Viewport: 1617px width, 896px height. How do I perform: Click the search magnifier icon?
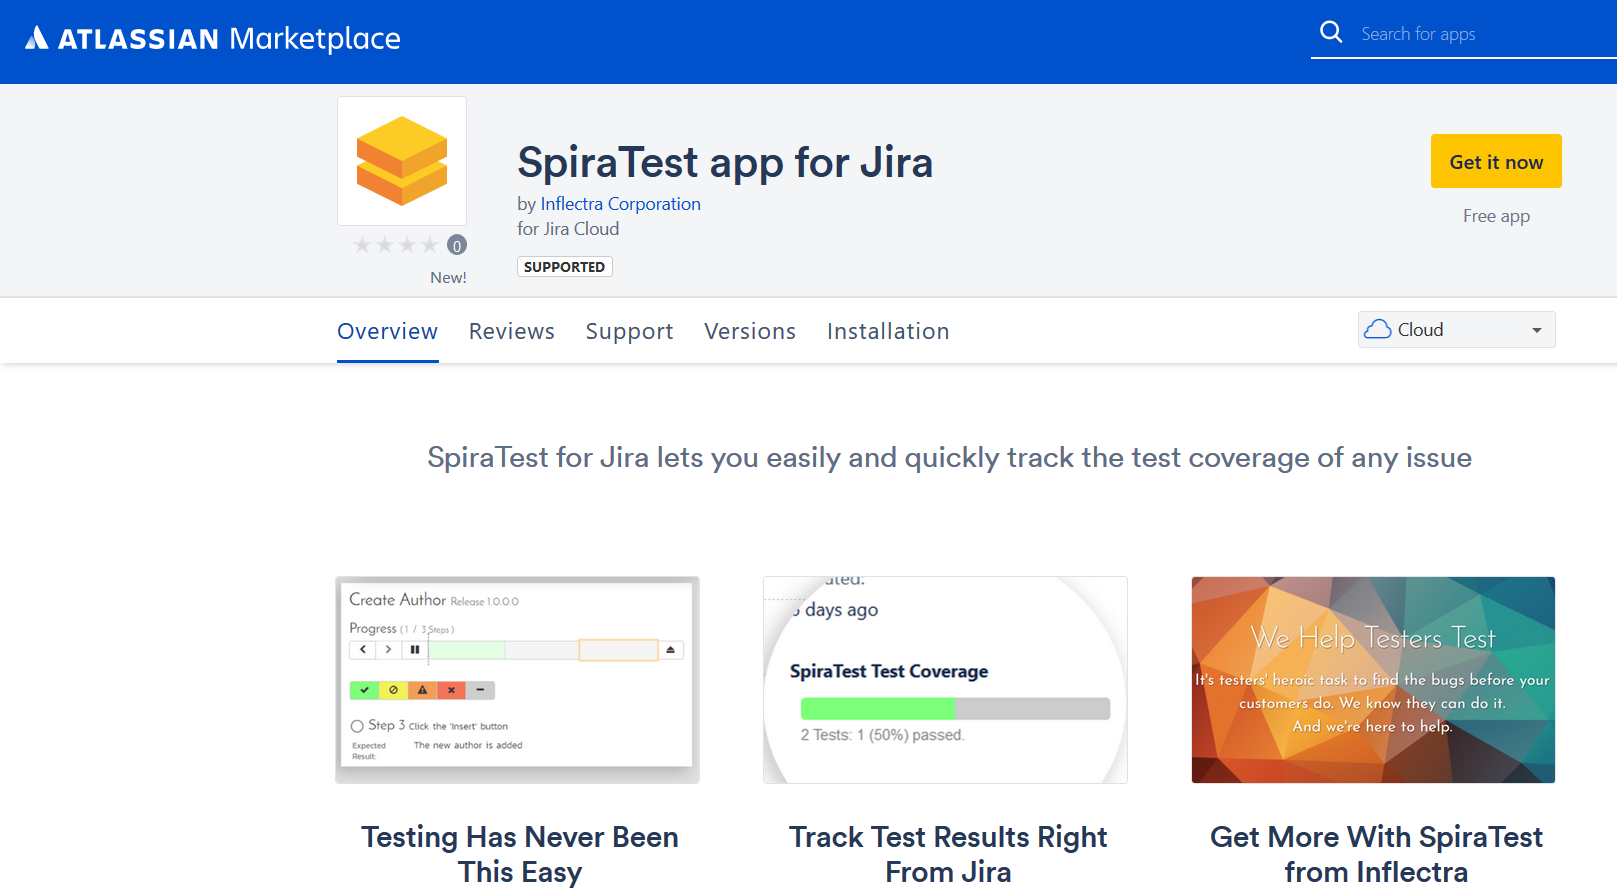click(1331, 32)
